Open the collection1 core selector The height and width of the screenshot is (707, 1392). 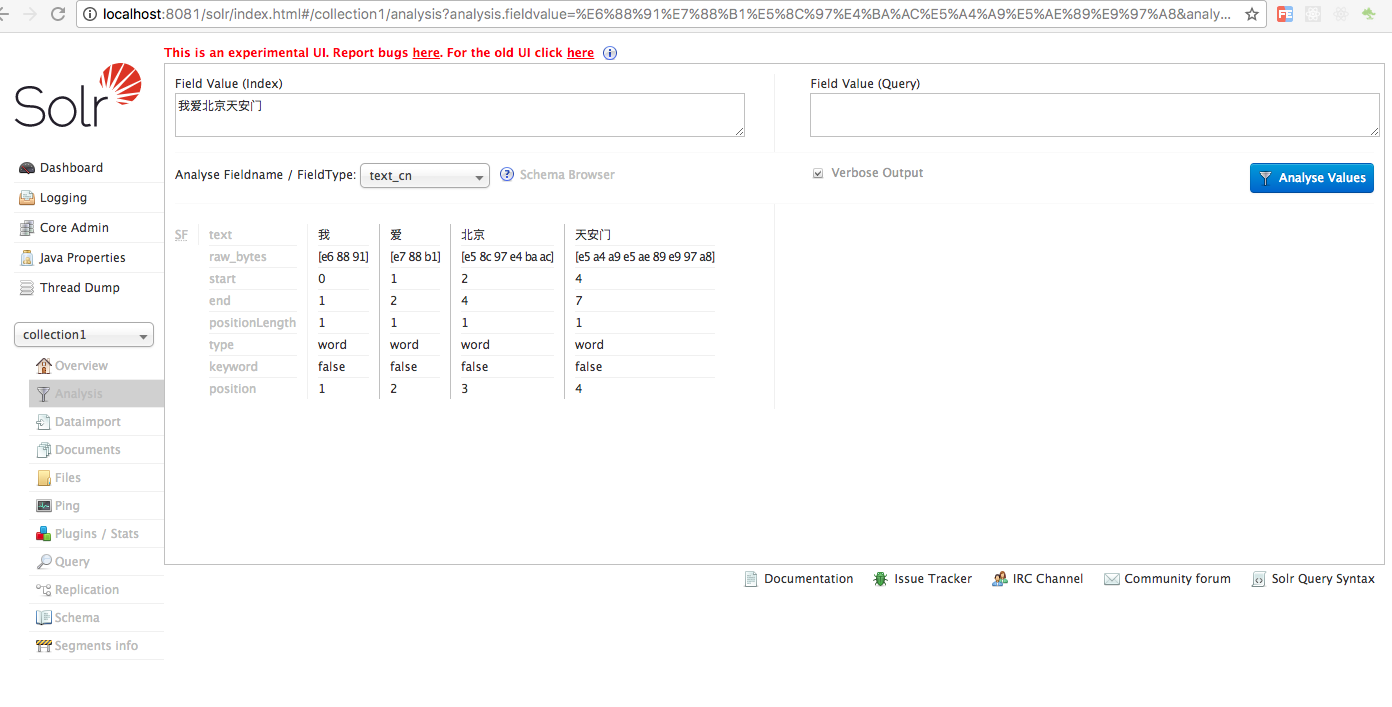tap(84, 335)
